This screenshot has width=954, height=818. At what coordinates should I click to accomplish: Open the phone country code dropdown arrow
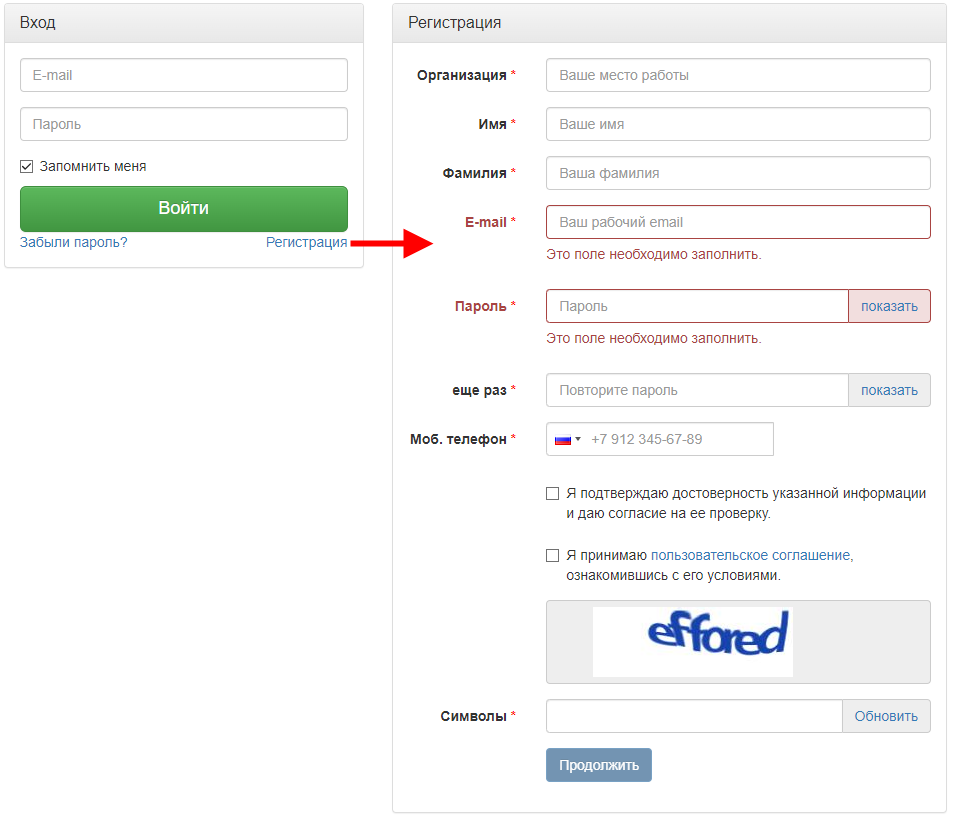click(578, 439)
